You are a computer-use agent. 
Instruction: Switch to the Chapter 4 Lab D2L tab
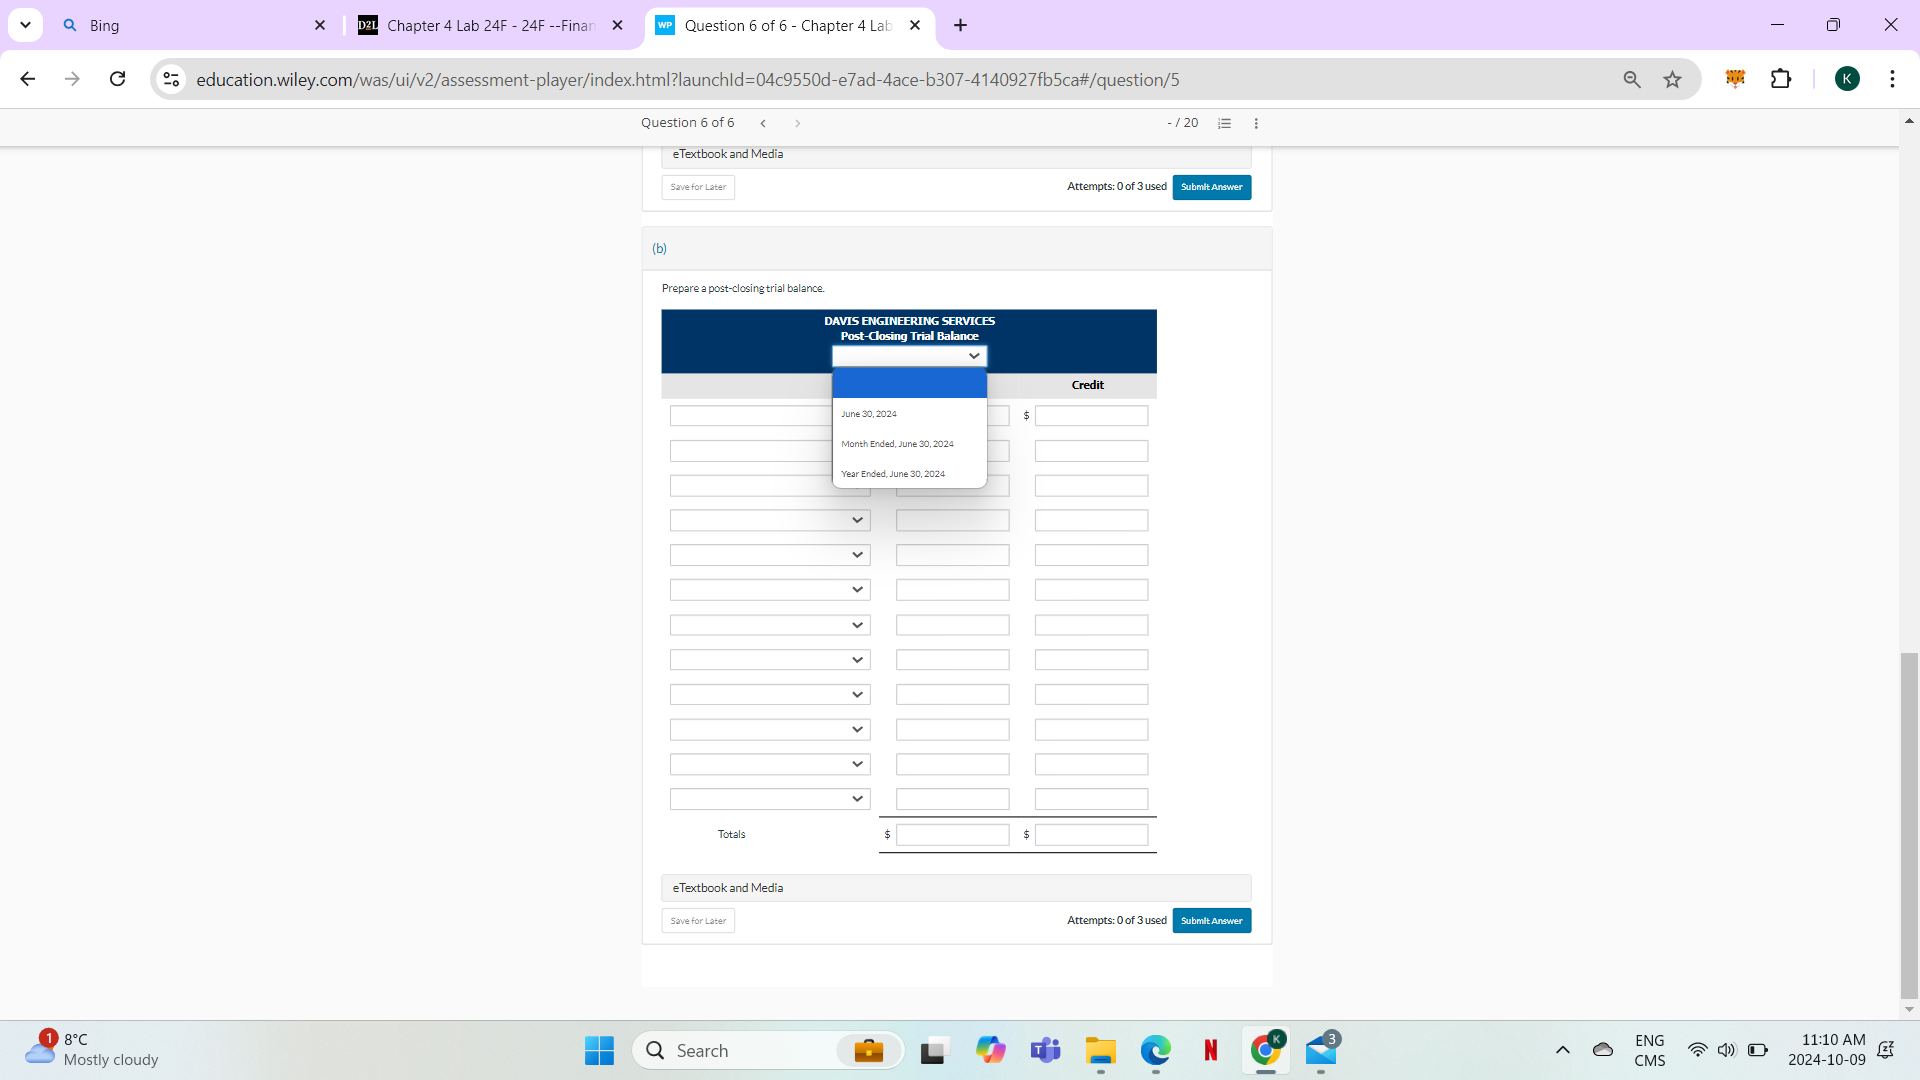coord(480,25)
